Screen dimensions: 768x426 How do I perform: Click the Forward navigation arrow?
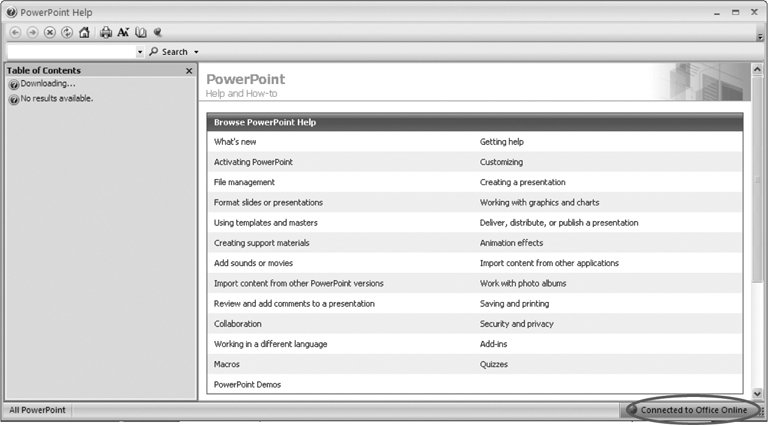32,32
